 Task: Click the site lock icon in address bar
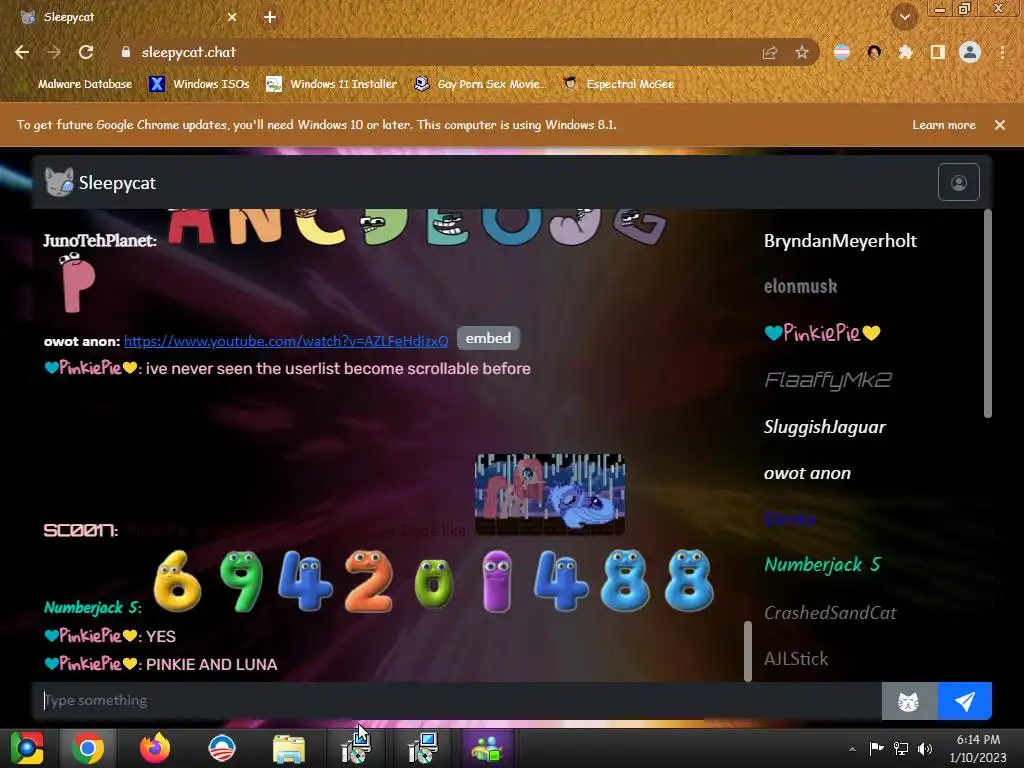coord(126,52)
